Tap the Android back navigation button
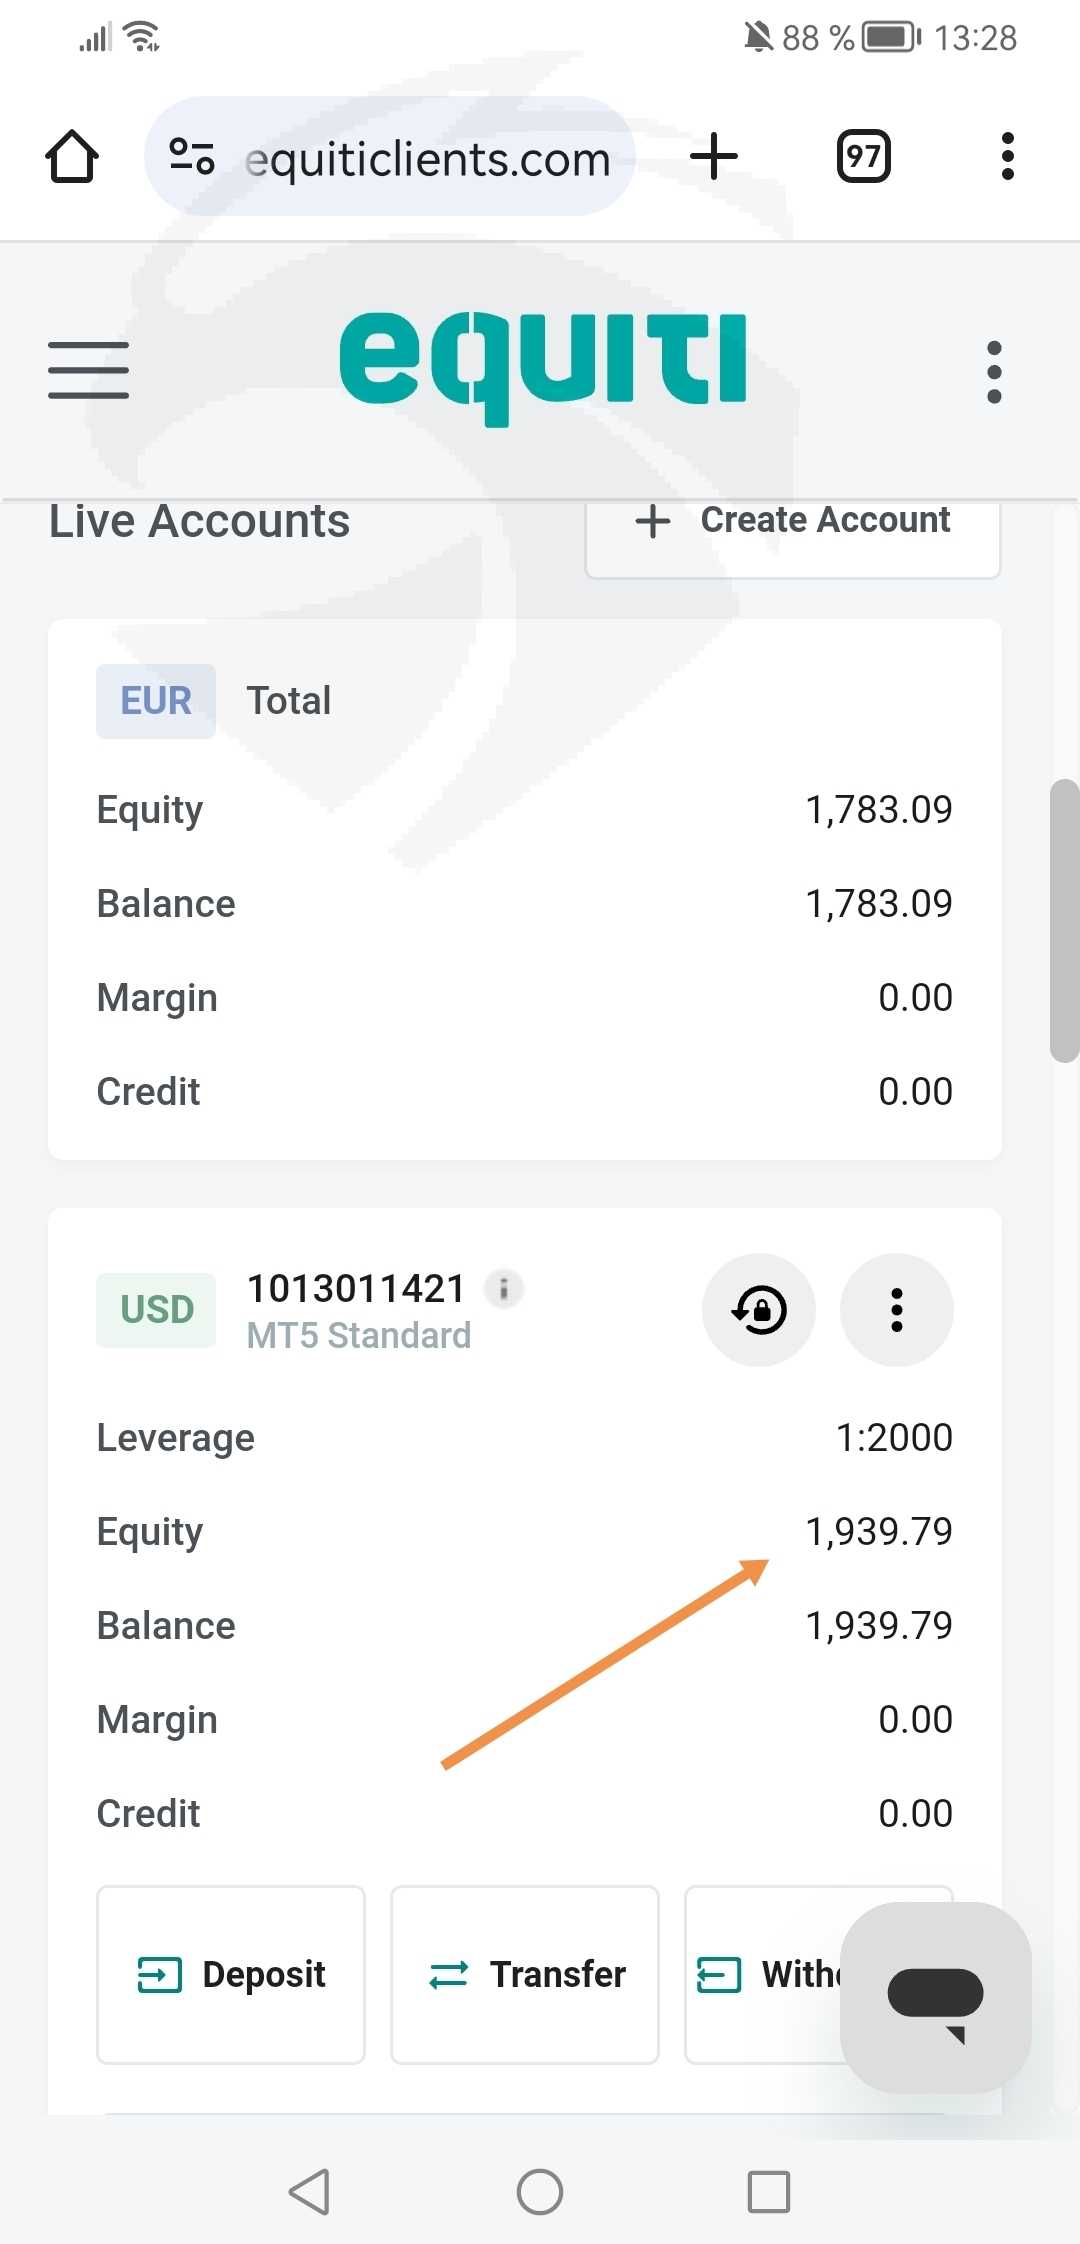Viewport: 1080px width, 2244px height. click(x=309, y=2192)
